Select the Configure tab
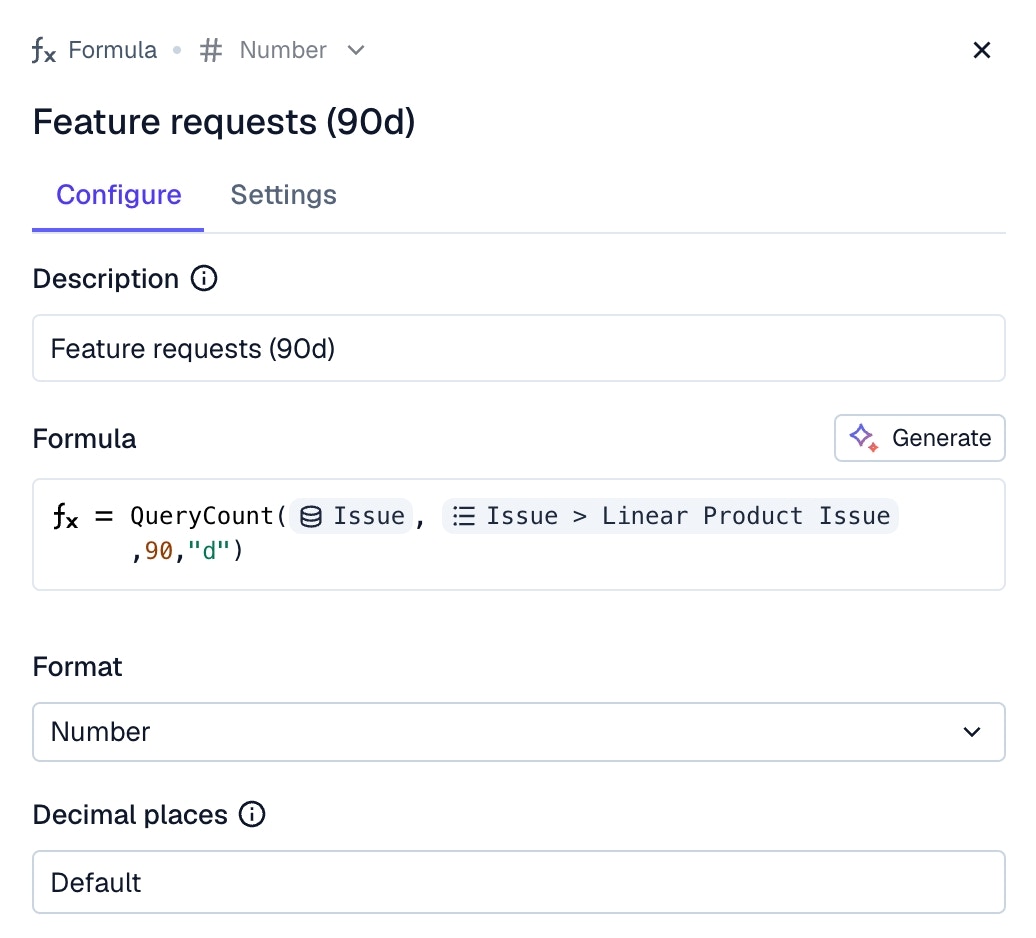Image resolution: width=1036 pixels, height=938 pixels. point(118,194)
